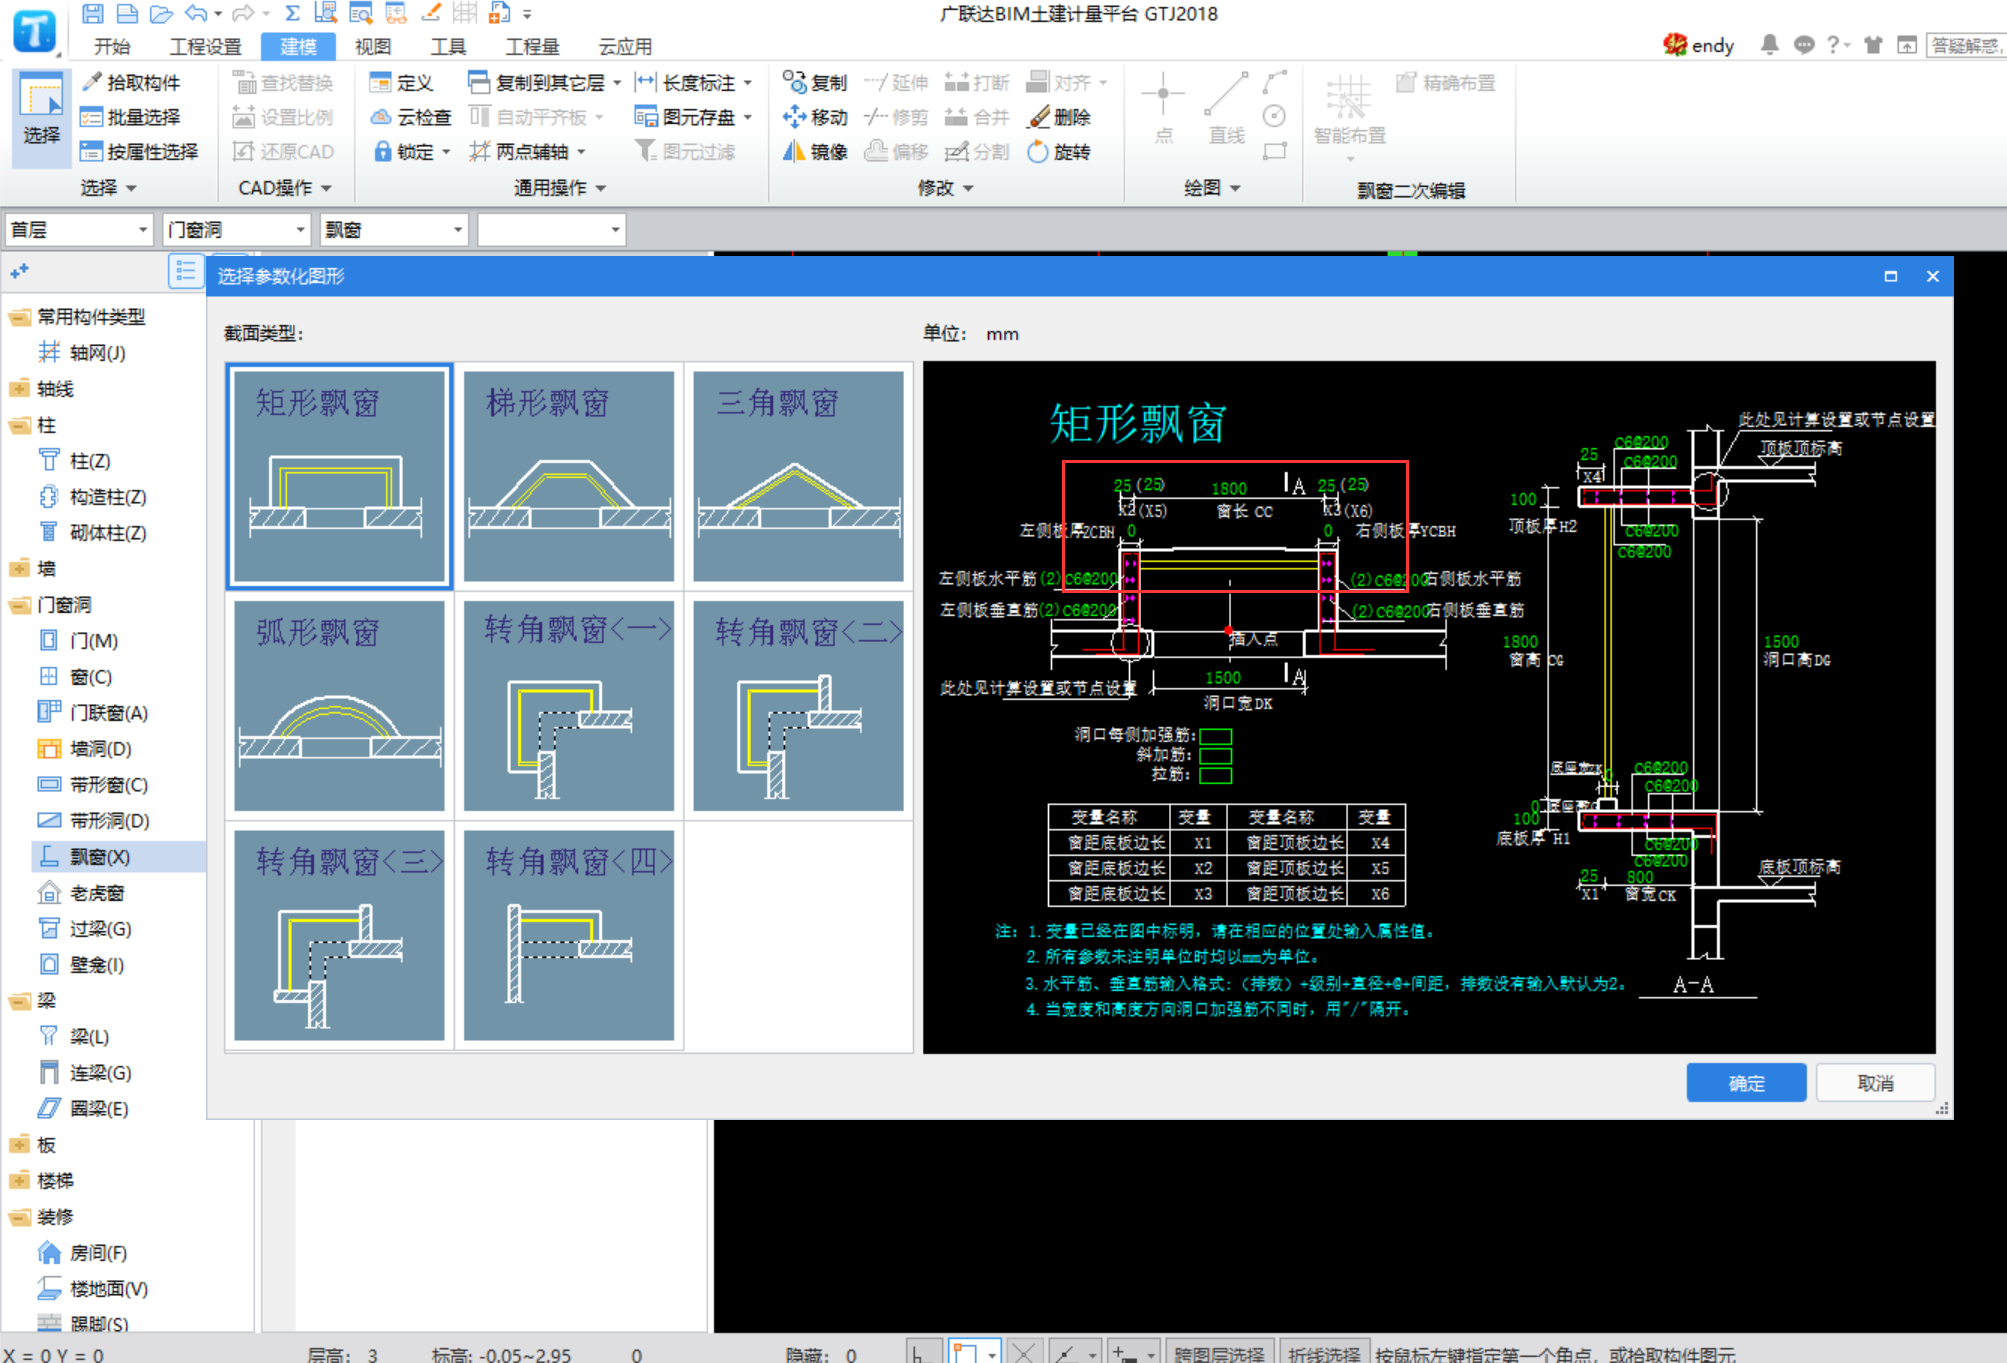Expand the 墙 tree folder
Image resolution: width=2007 pixels, height=1363 pixels.
pos(19,569)
